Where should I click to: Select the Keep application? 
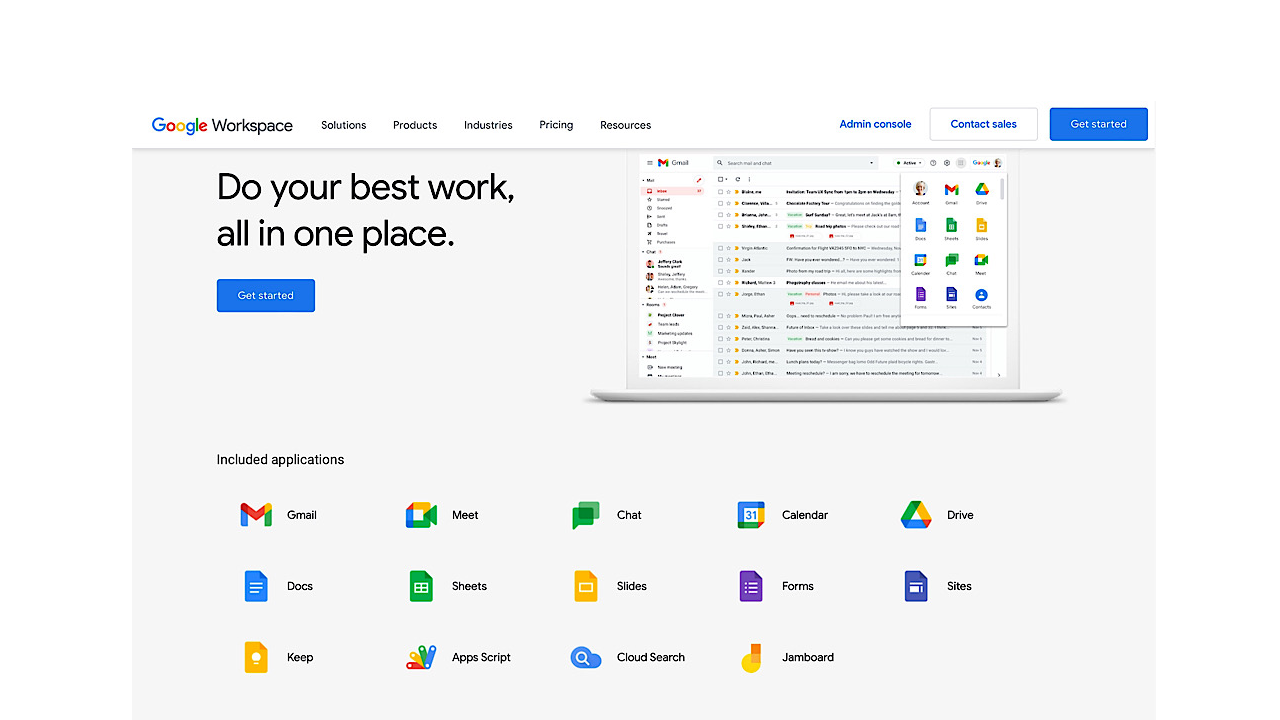pos(279,657)
